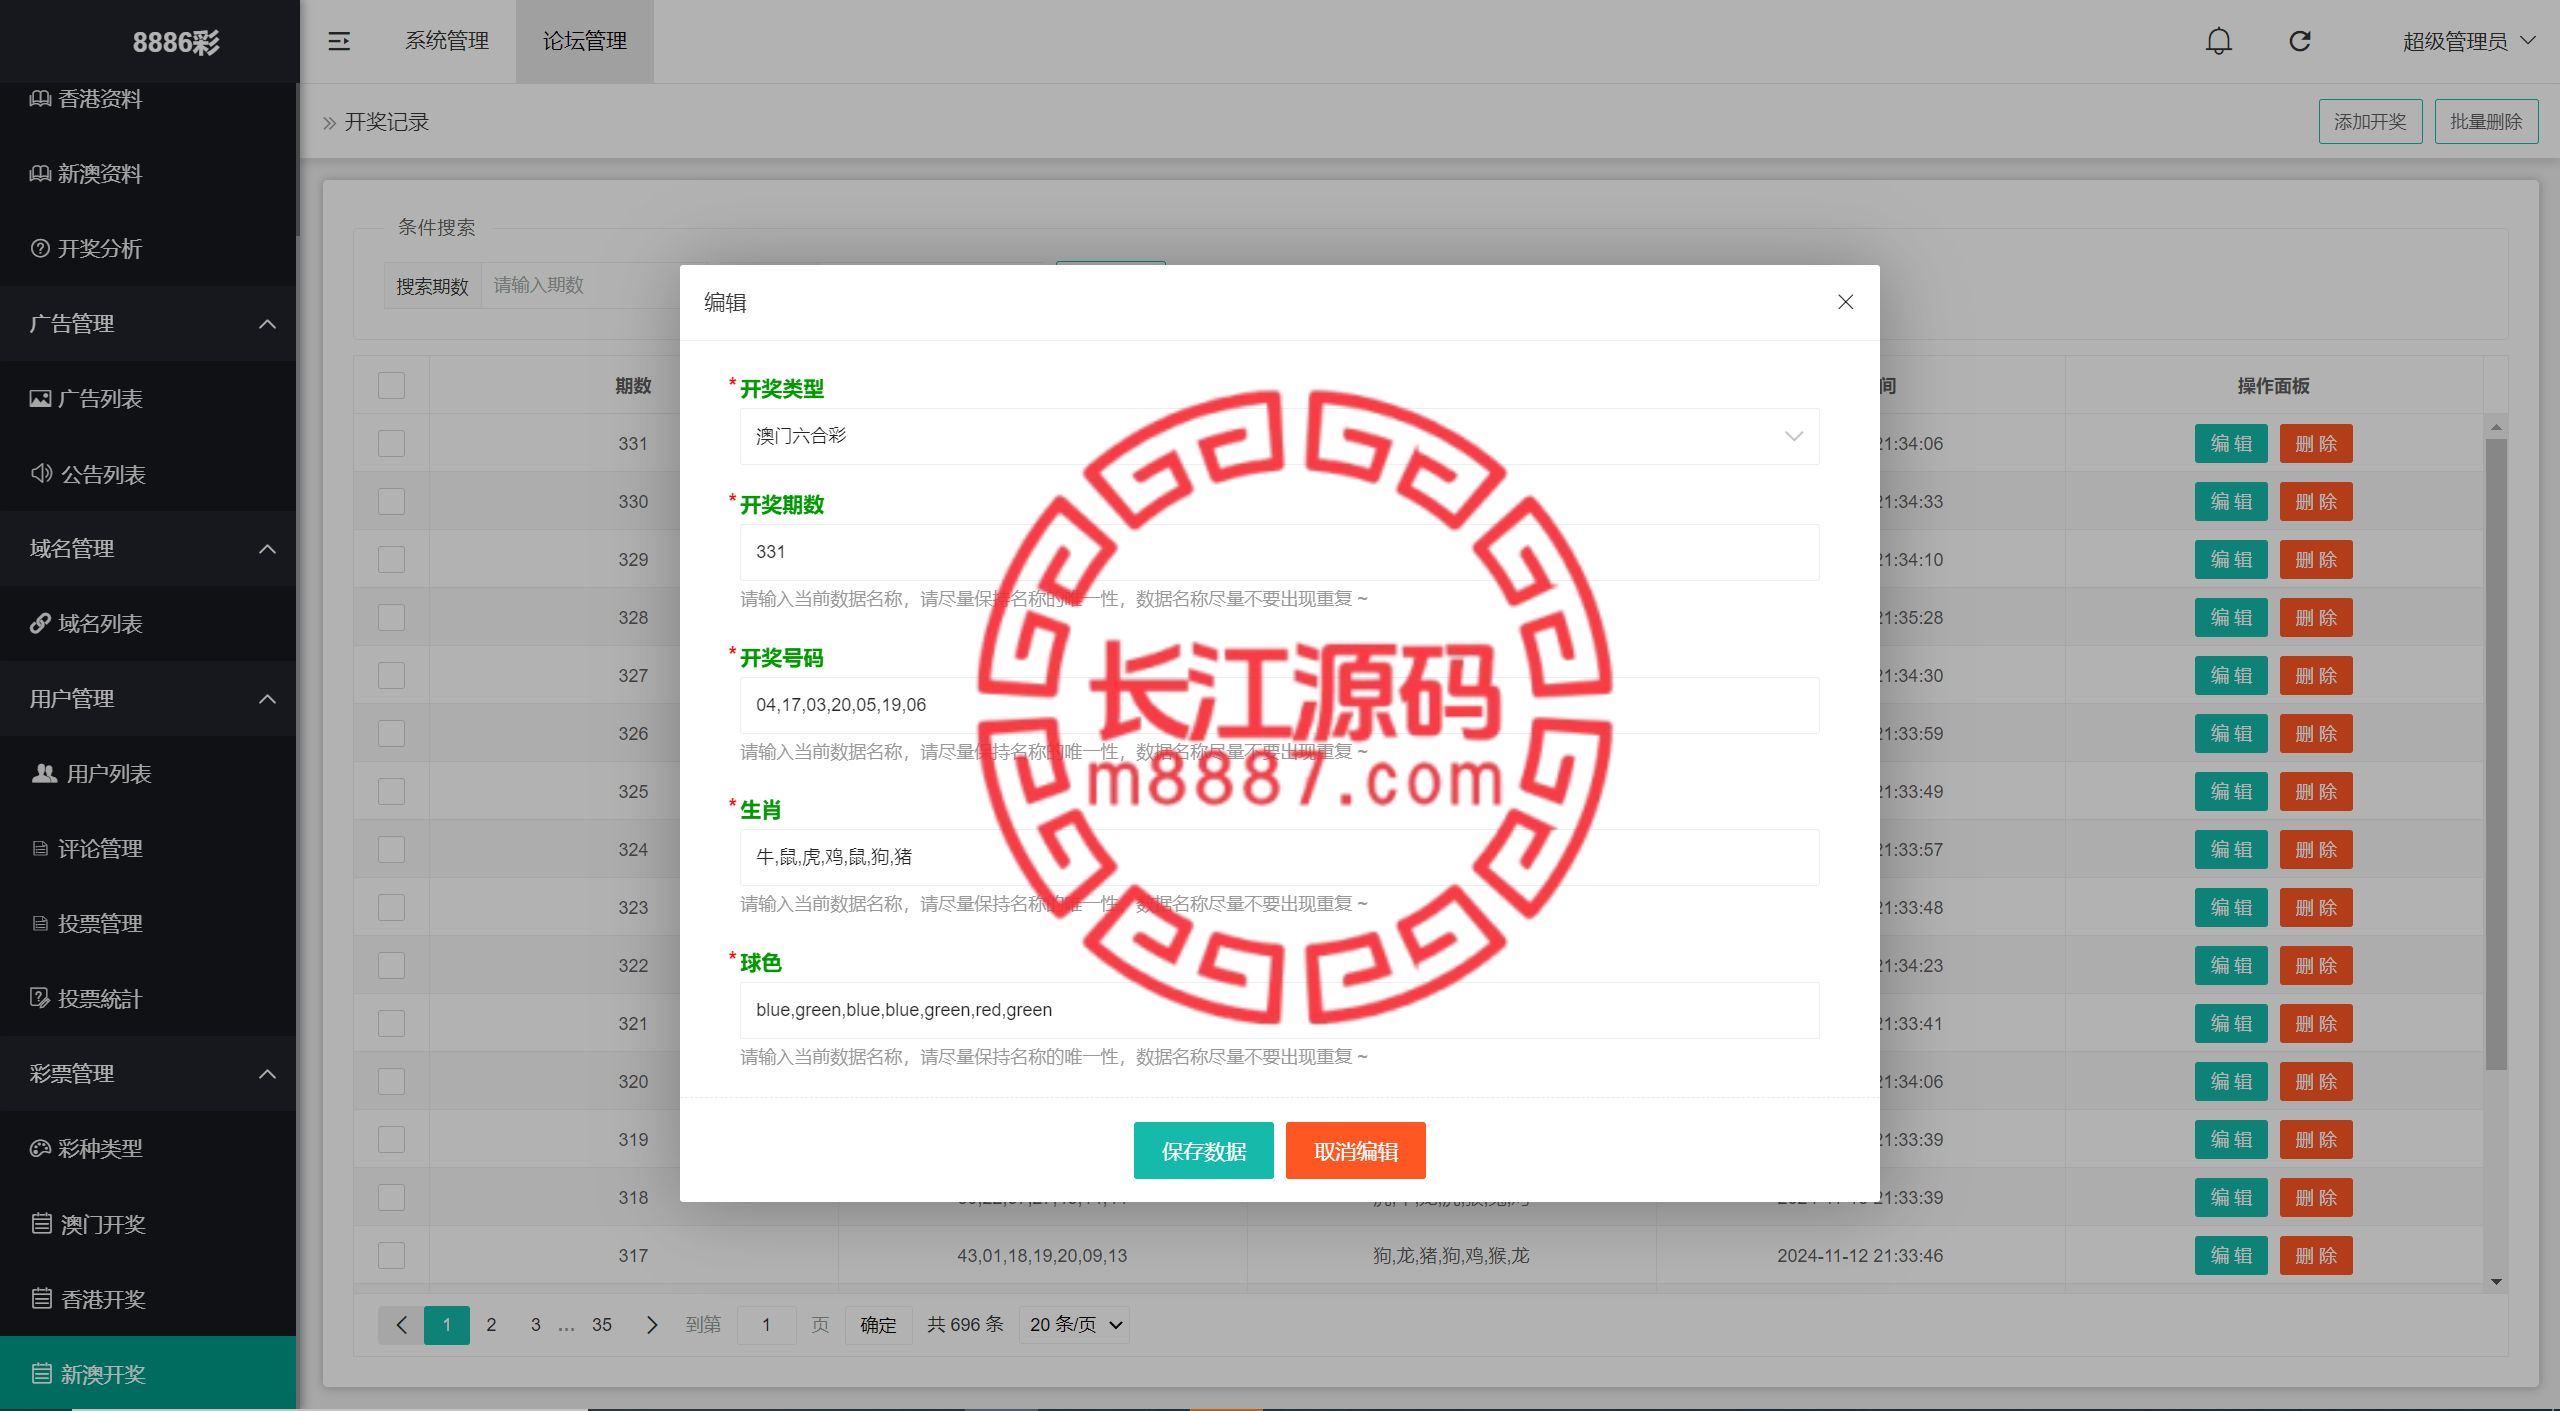Image resolution: width=2560 pixels, height=1411 pixels.
Task: Close the 编辑 dialog with the X
Action: point(1845,302)
